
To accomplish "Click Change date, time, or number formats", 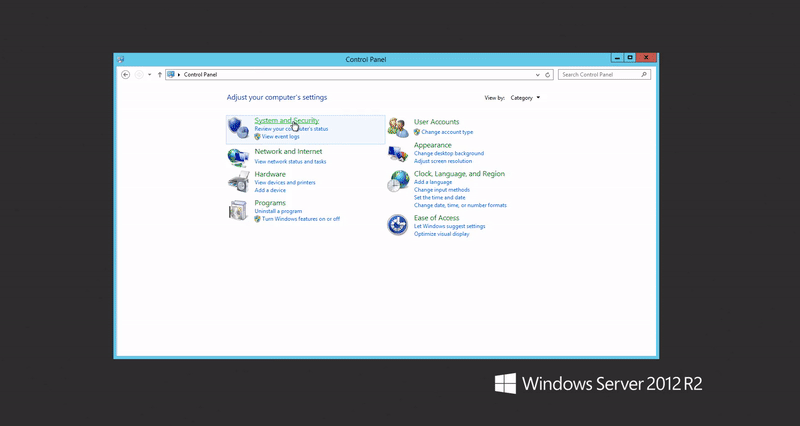I will tap(460, 206).
